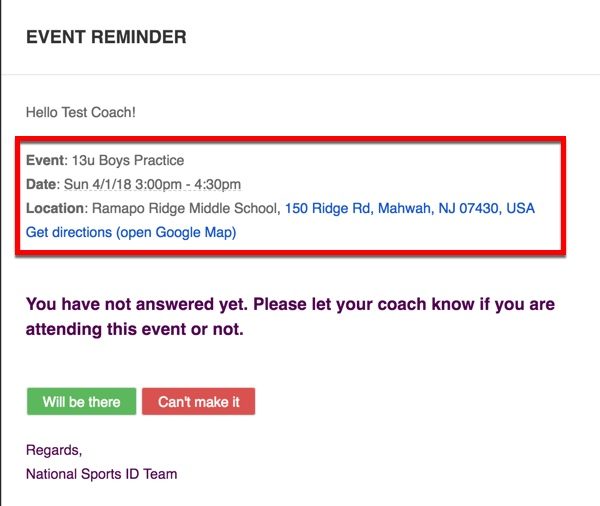Open the Get directions Google Map link
600x506 pixels.
(131, 232)
